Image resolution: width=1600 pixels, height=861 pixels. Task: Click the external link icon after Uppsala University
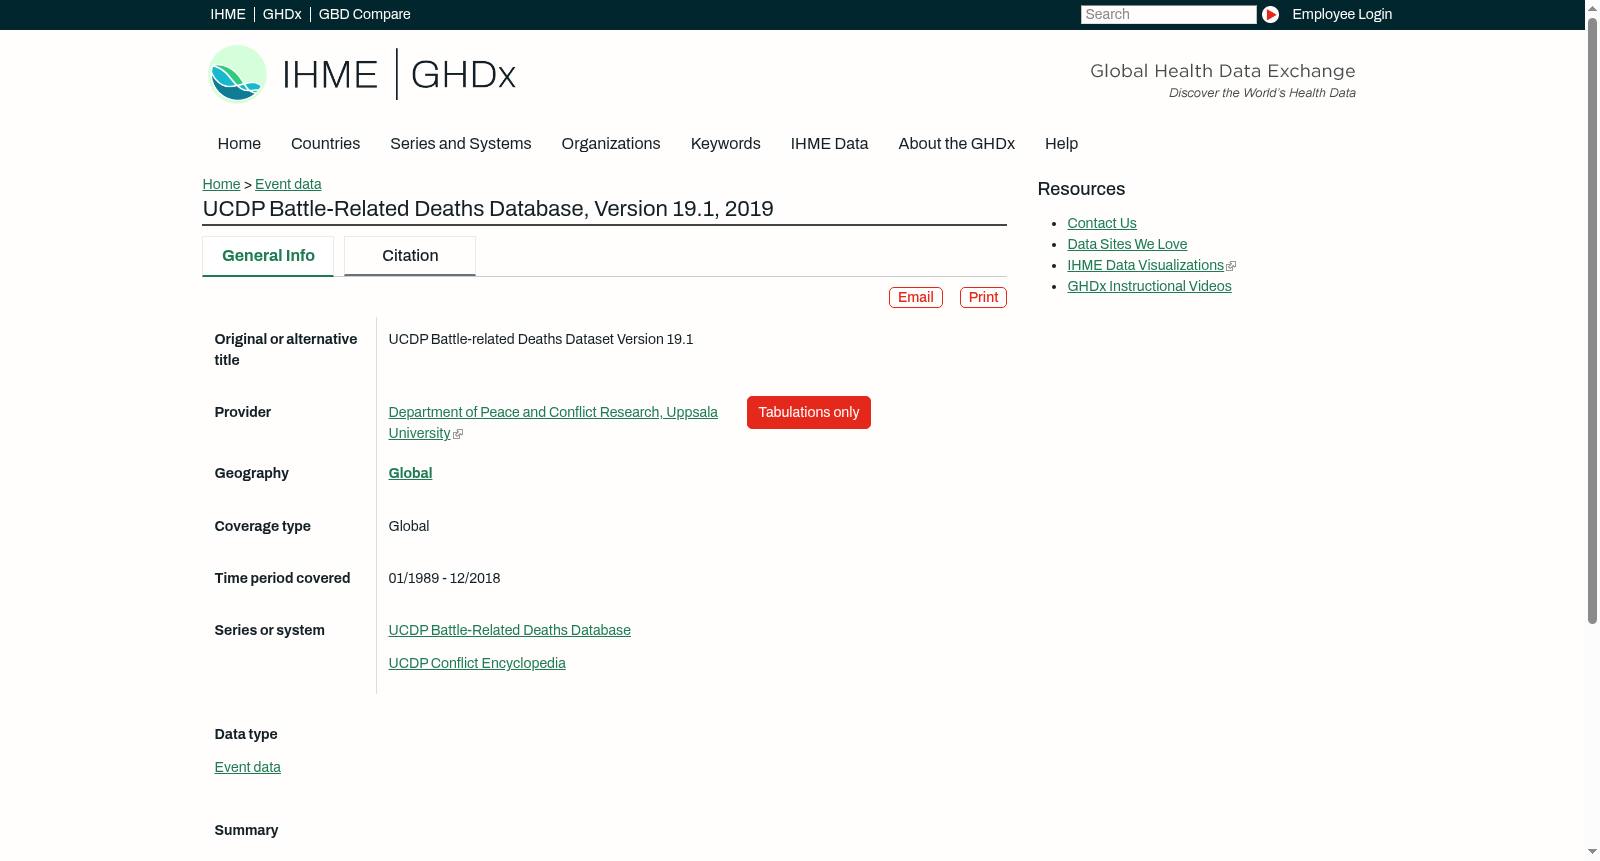[458, 434]
